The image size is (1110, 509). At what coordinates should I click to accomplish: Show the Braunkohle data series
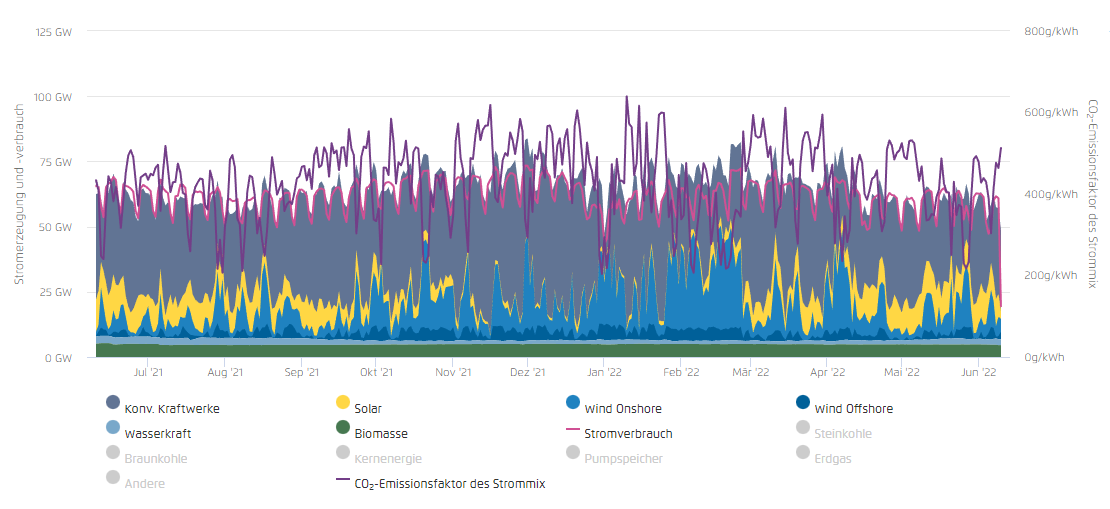click(x=155, y=459)
